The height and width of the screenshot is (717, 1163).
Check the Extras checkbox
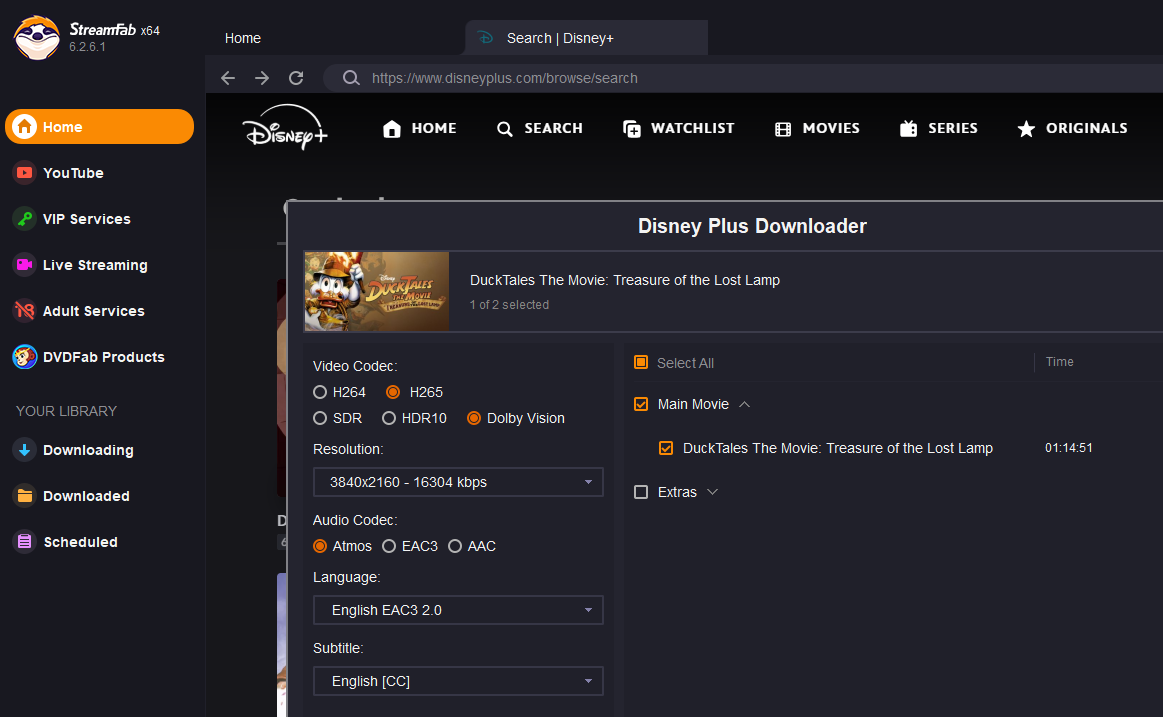point(641,492)
